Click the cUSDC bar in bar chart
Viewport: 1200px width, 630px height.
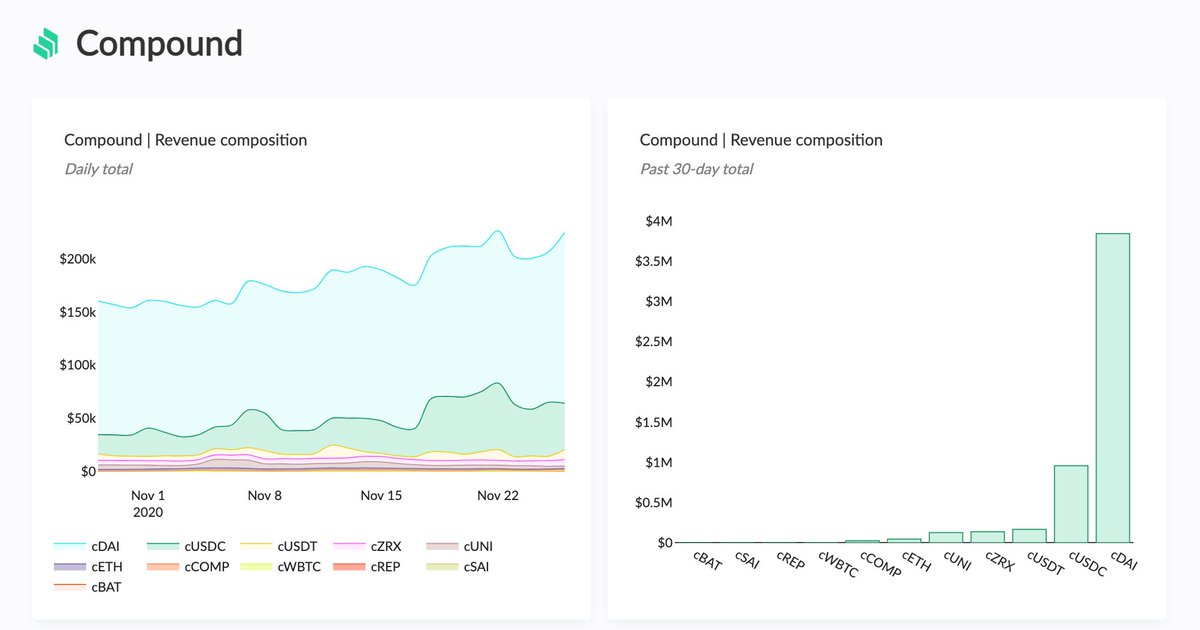pyautogui.click(x=1071, y=504)
